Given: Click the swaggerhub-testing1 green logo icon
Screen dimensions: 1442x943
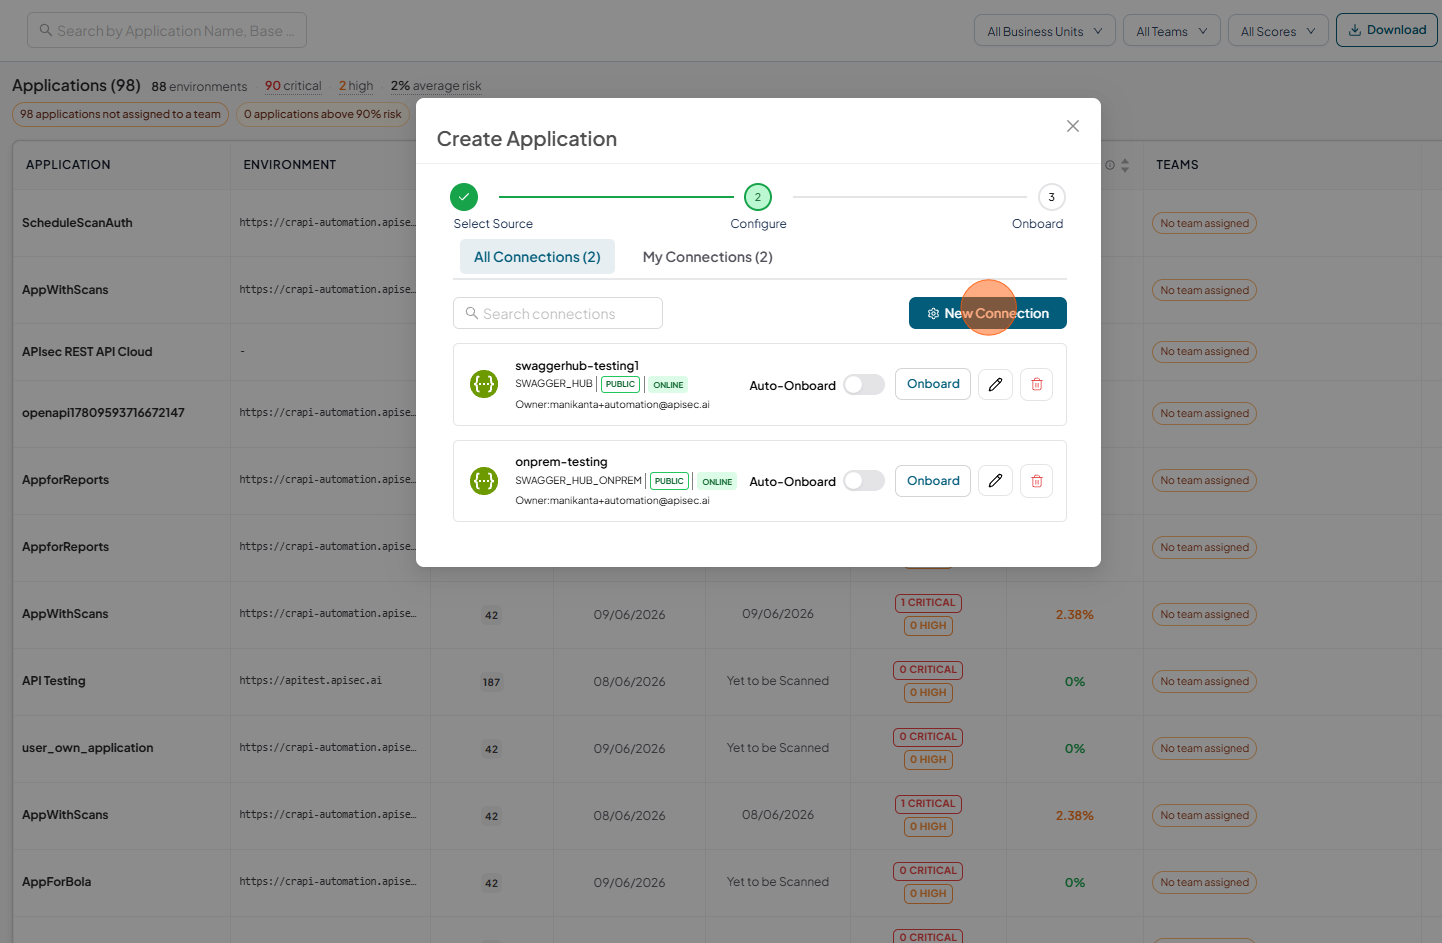Looking at the screenshot, I should (484, 384).
